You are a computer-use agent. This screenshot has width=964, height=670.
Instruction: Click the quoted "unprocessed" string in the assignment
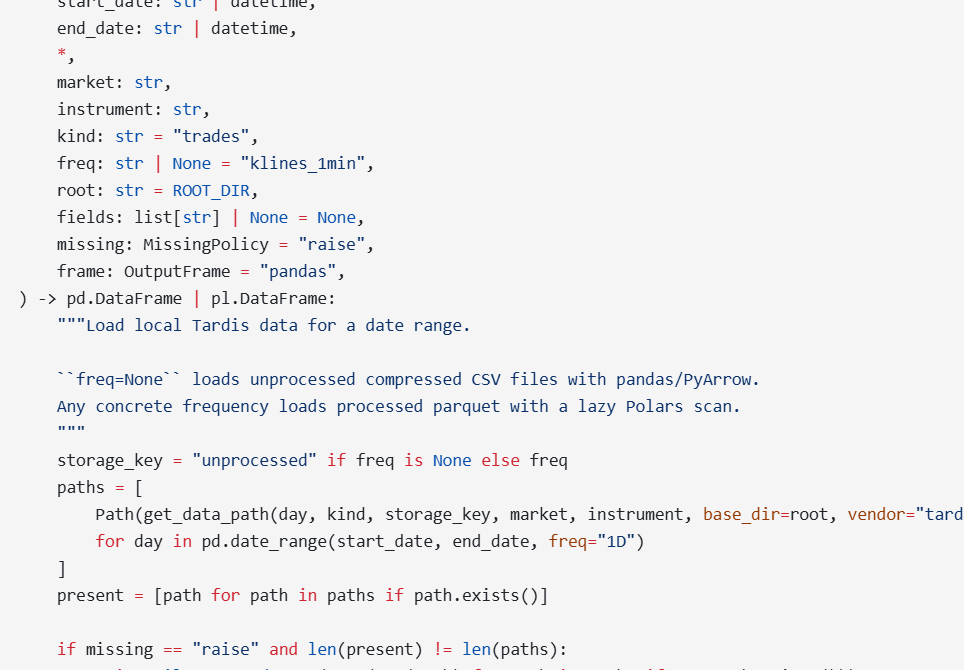click(x=254, y=461)
